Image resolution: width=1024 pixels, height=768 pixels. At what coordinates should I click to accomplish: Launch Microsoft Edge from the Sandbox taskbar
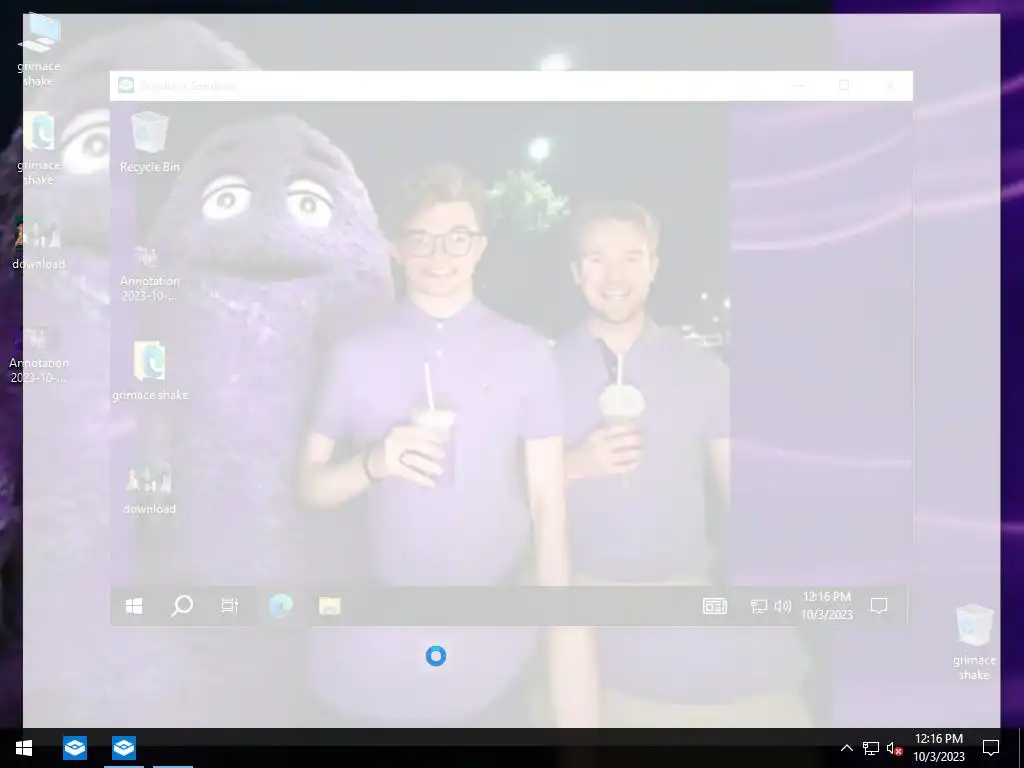[281, 606]
